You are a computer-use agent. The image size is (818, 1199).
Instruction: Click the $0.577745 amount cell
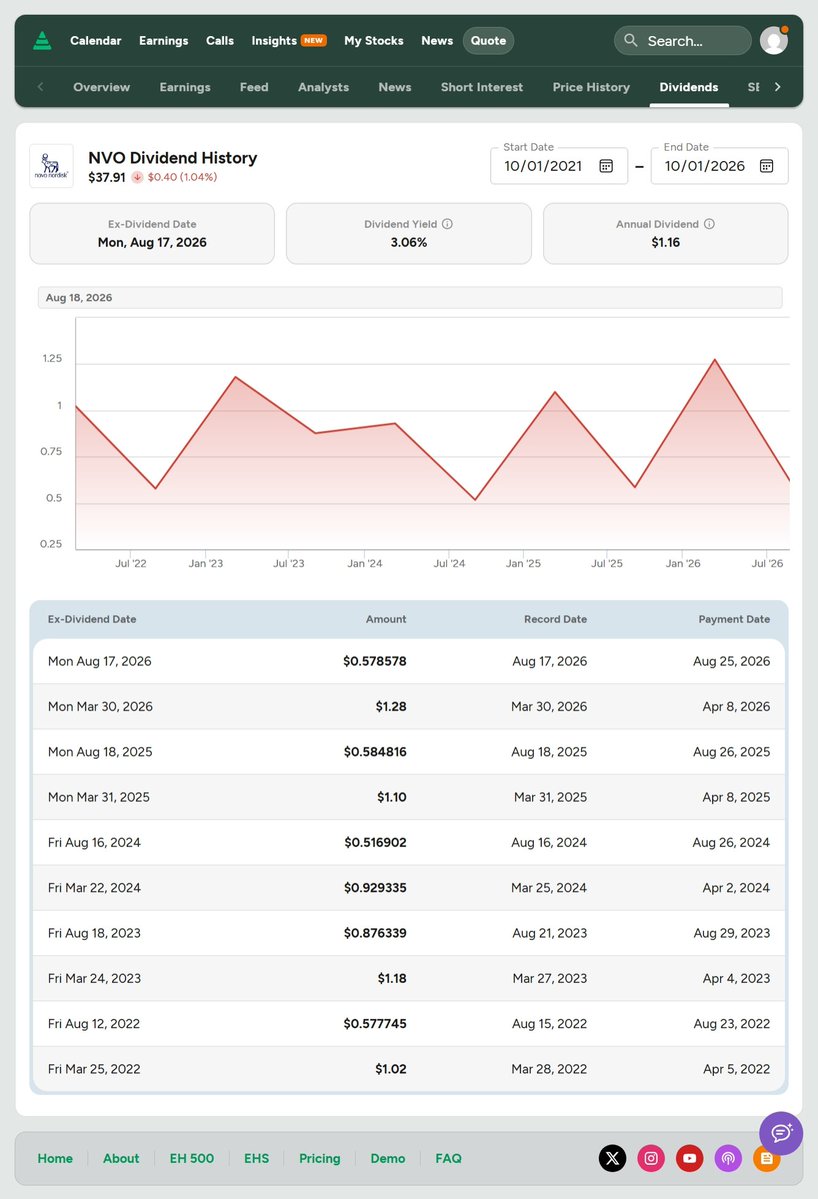point(375,1024)
